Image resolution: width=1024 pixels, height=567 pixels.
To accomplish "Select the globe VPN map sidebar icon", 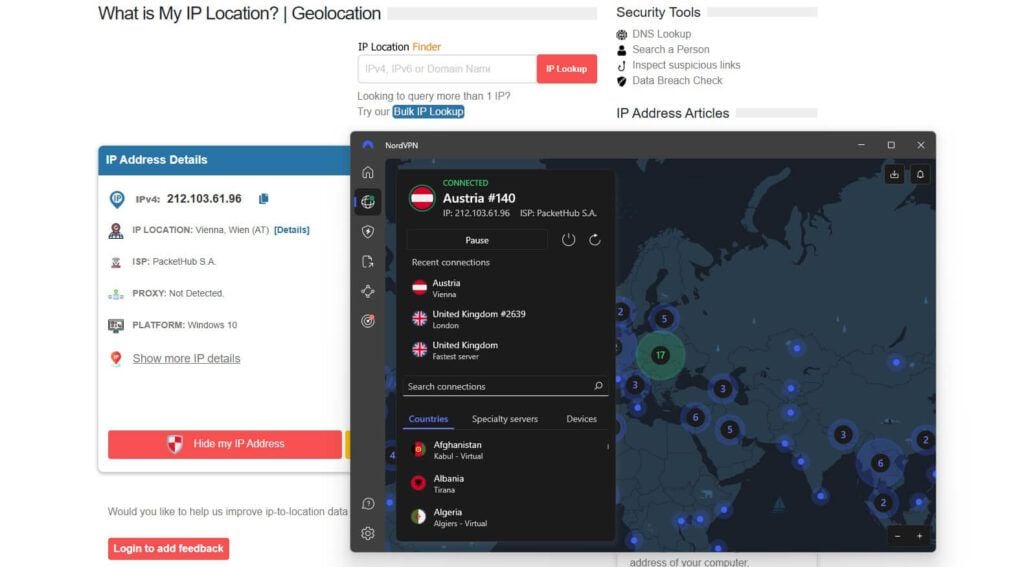I will [368, 202].
